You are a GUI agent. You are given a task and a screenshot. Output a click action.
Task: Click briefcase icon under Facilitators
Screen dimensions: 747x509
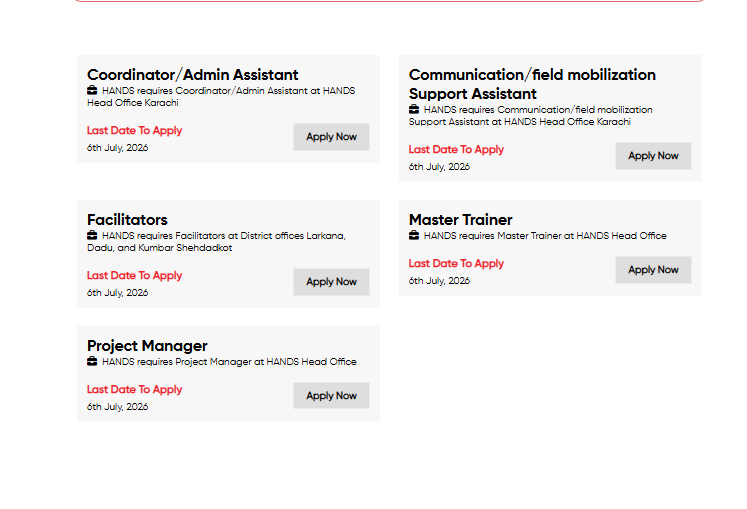92,235
